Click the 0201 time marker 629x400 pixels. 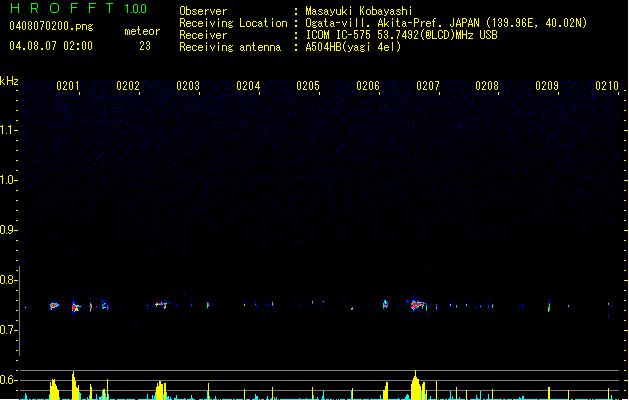coord(68,86)
